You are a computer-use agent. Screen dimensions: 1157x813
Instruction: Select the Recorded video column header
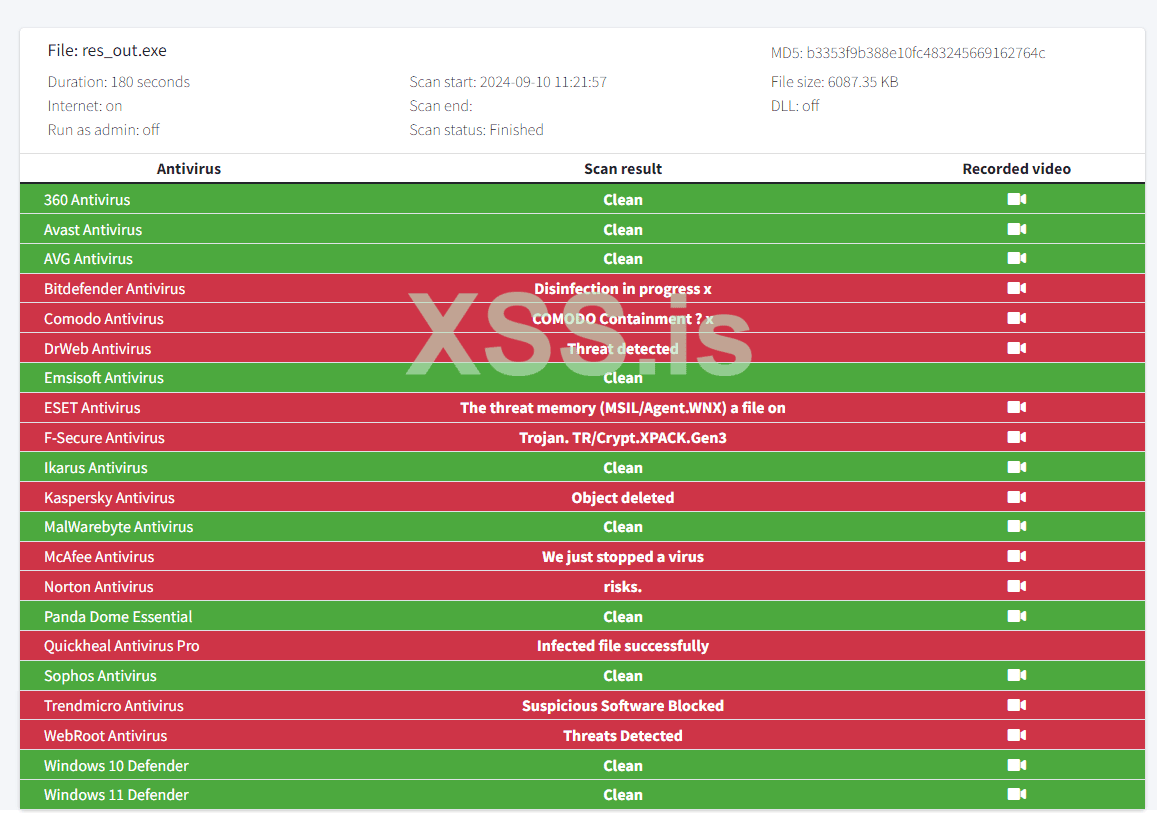(1016, 169)
